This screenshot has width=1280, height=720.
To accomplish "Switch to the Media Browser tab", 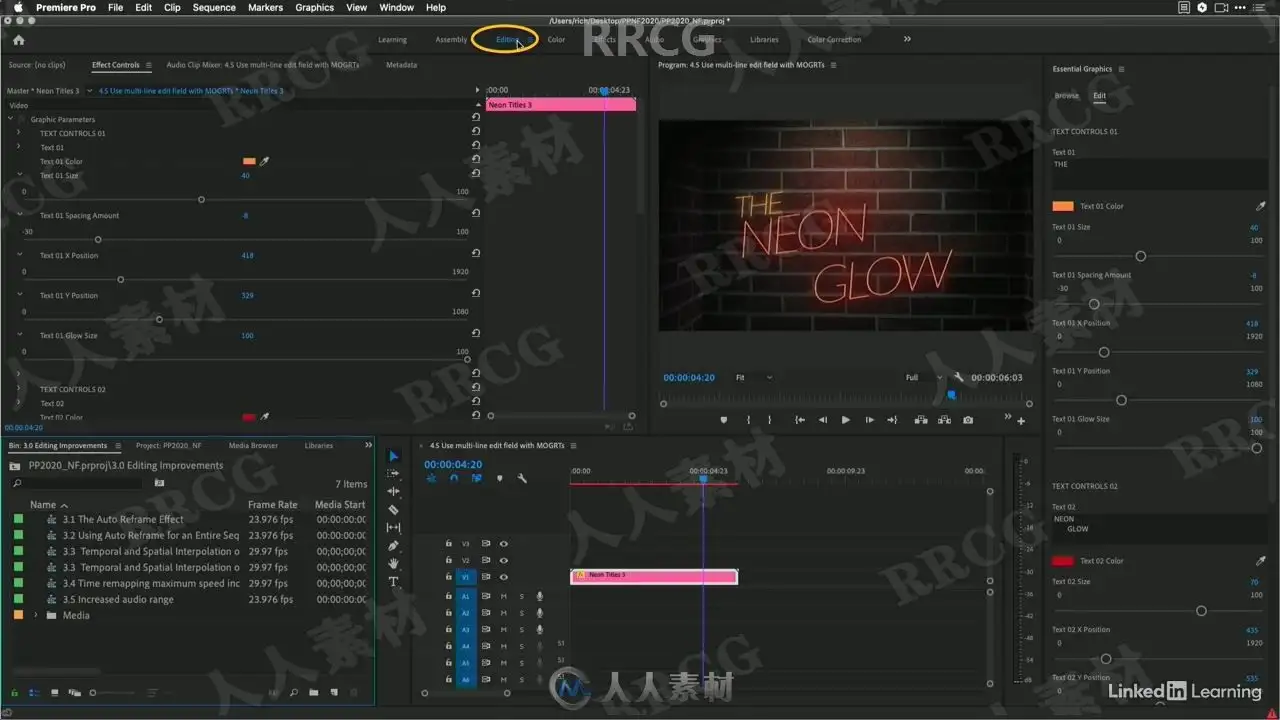I will (253, 445).
